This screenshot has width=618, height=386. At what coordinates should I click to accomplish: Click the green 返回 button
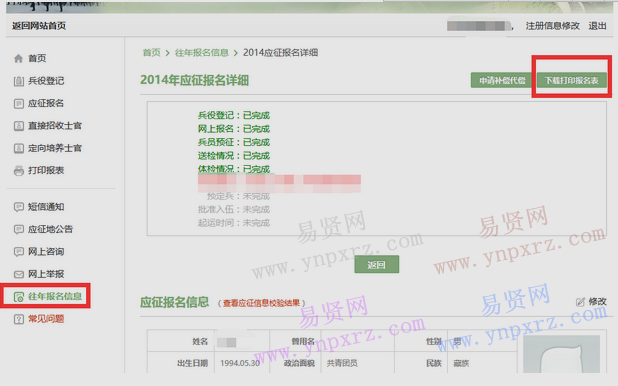376,265
